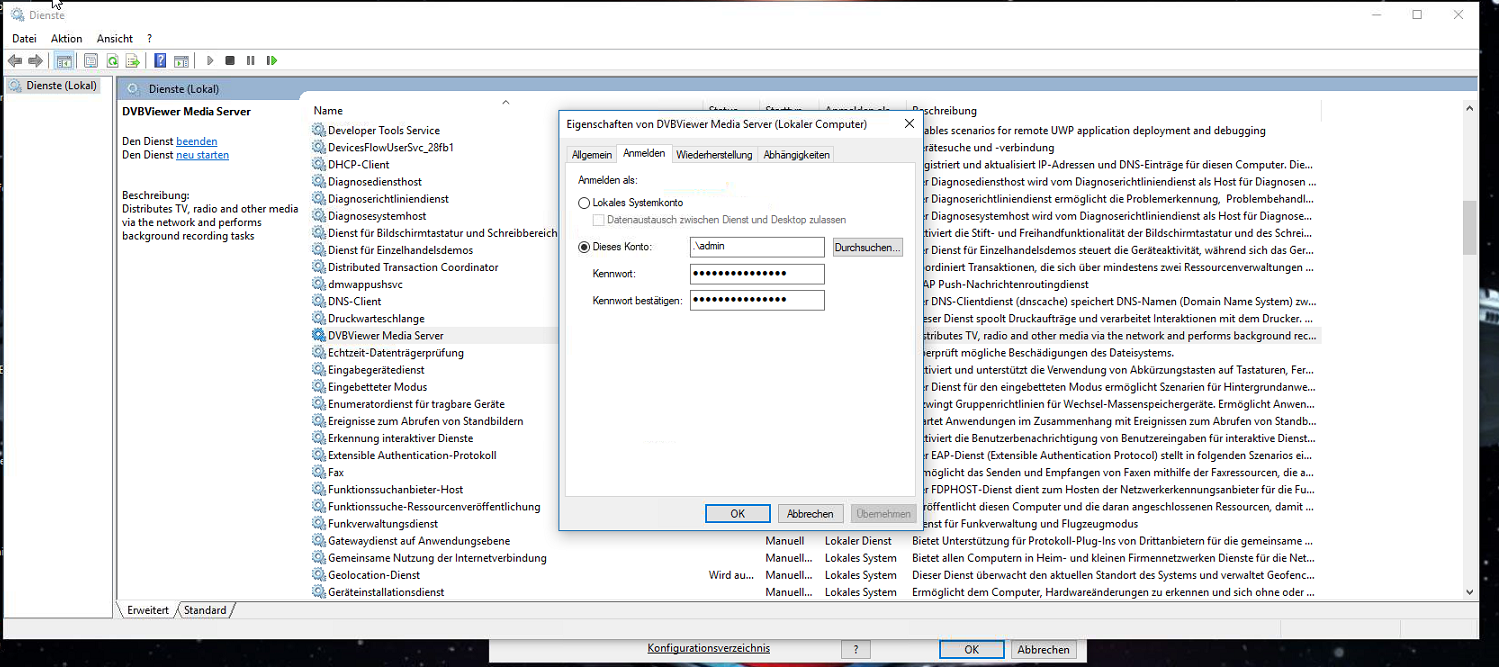Click the gear icon beside DHCP-Client
Screen dimensions: 1499x667
pyautogui.click(x=319, y=164)
